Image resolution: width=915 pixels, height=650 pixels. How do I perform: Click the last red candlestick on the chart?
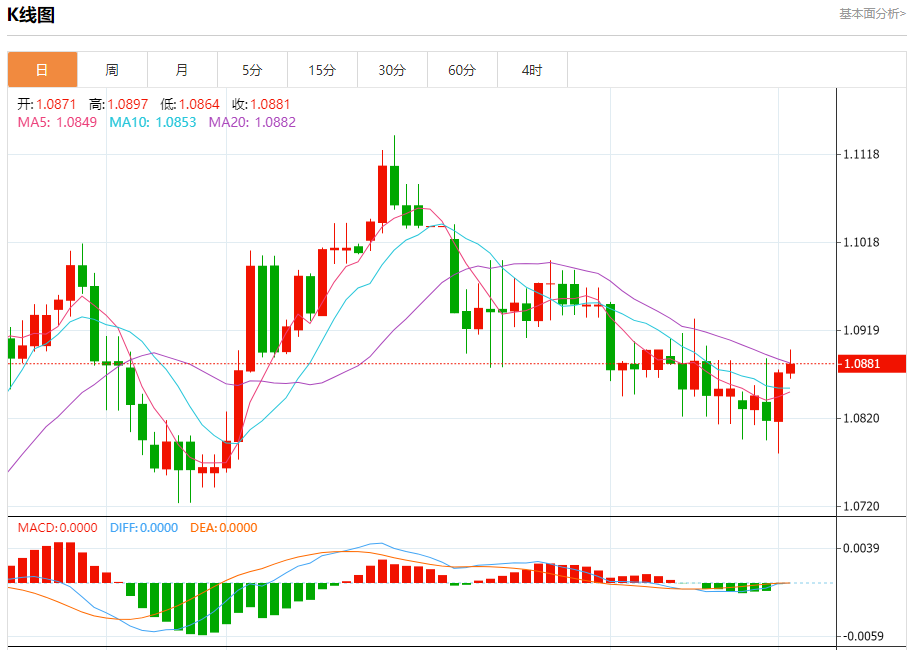point(791,368)
